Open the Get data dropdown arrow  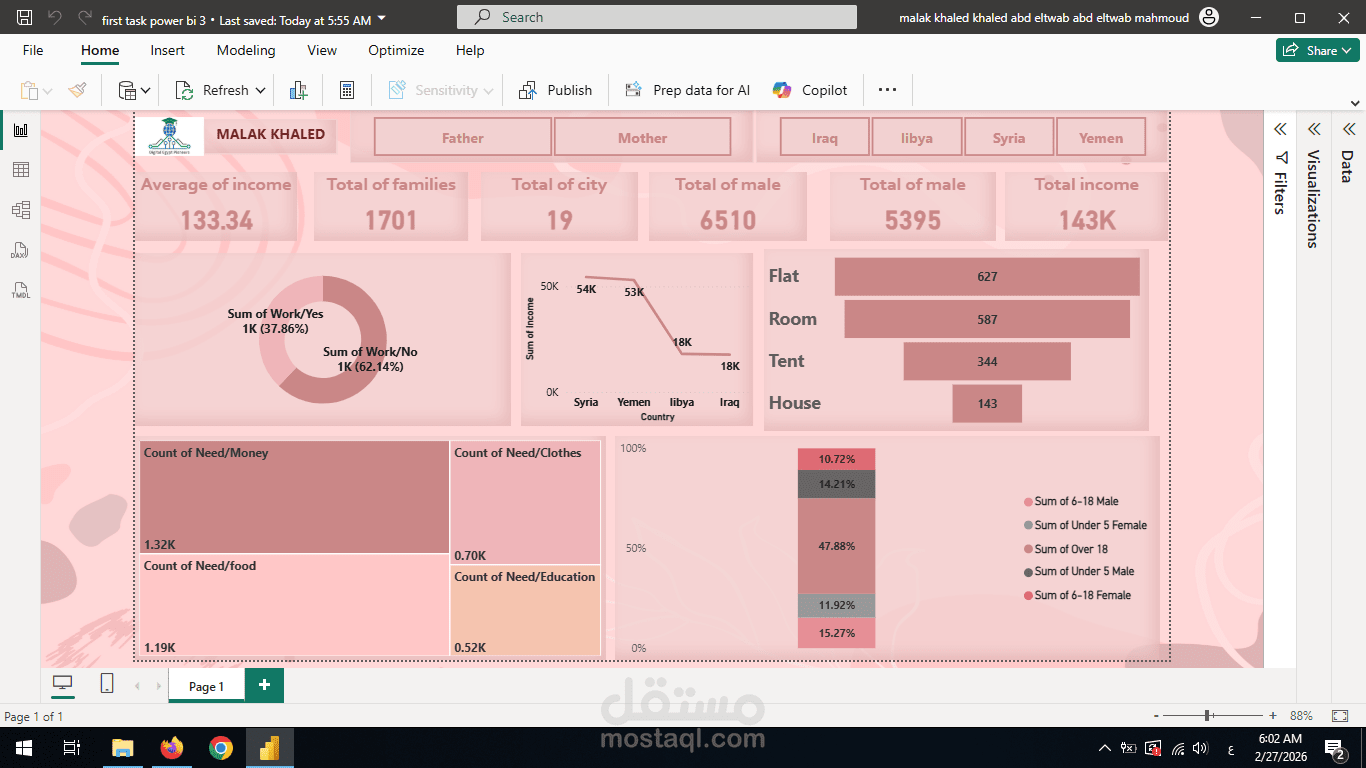click(146, 91)
